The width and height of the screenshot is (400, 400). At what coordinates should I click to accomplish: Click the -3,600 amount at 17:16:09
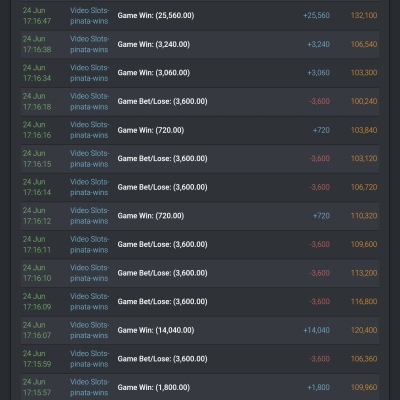click(x=320, y=302)
